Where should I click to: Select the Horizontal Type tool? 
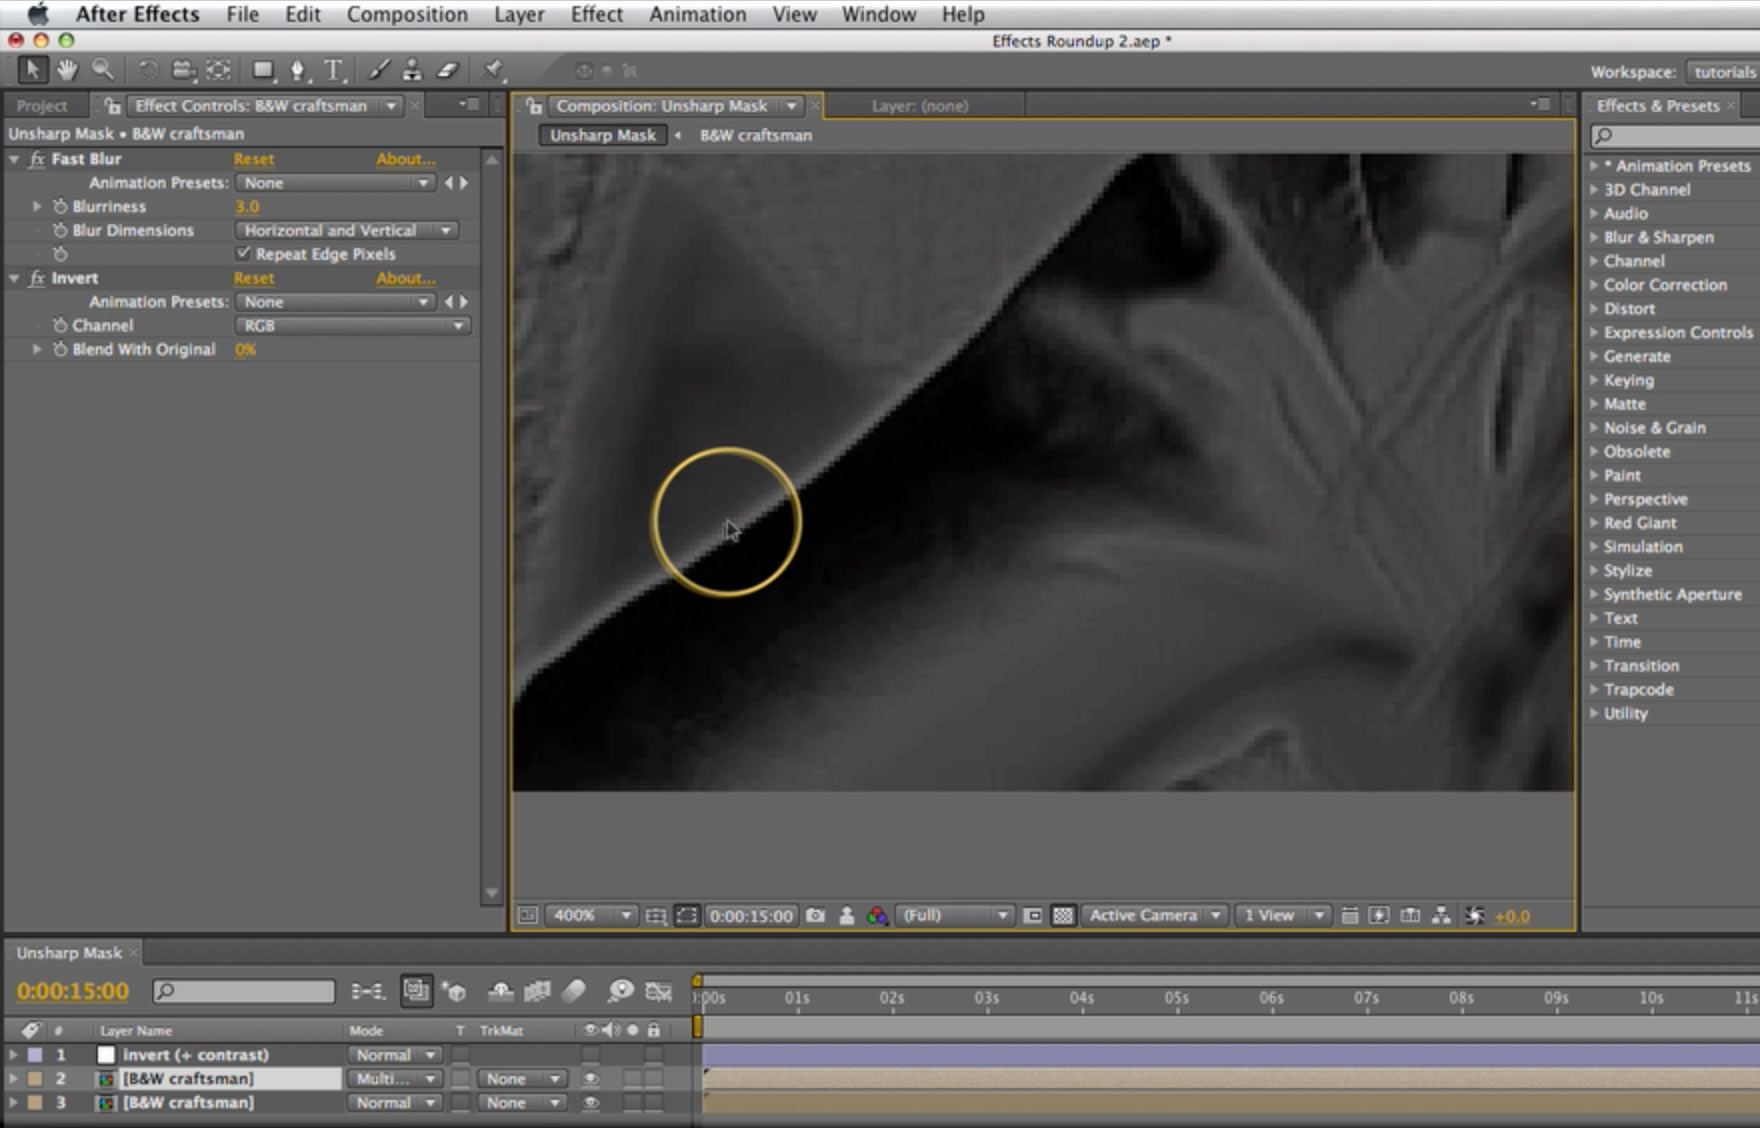coord(333,70)
